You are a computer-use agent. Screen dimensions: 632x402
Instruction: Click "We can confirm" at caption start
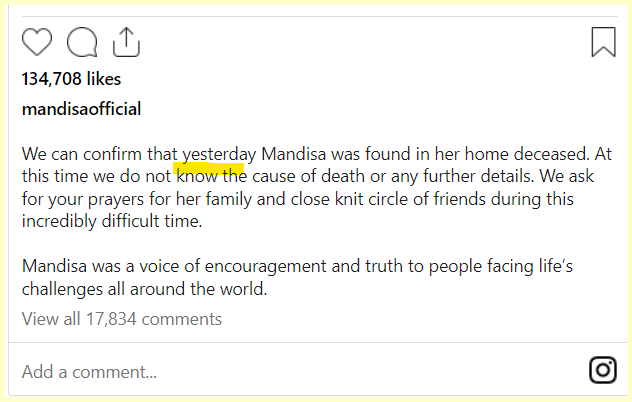(x=78, y=155)
